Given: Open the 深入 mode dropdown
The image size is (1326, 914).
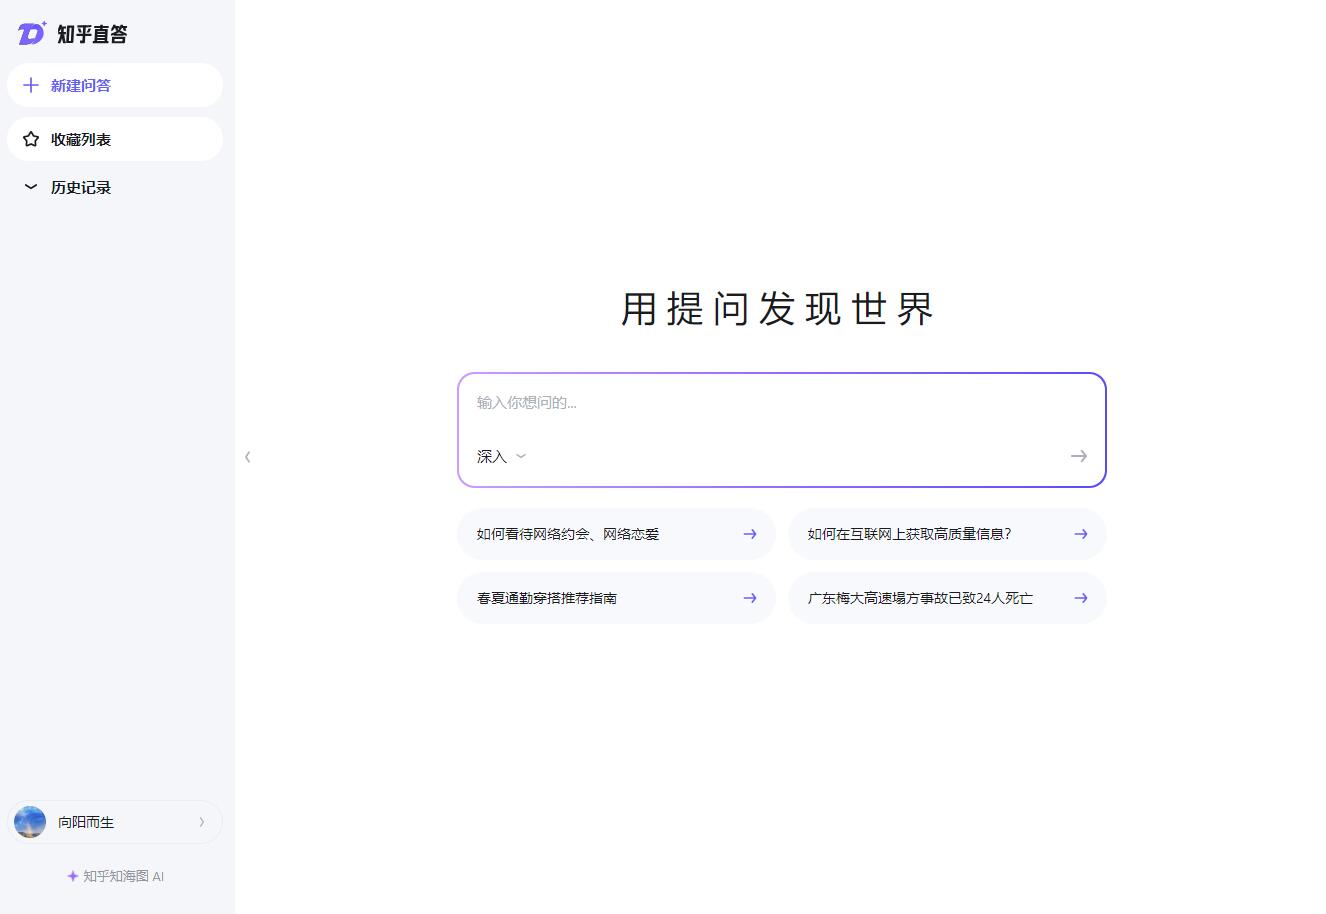Looking at the screenshot, I should [x=501, y=456].
